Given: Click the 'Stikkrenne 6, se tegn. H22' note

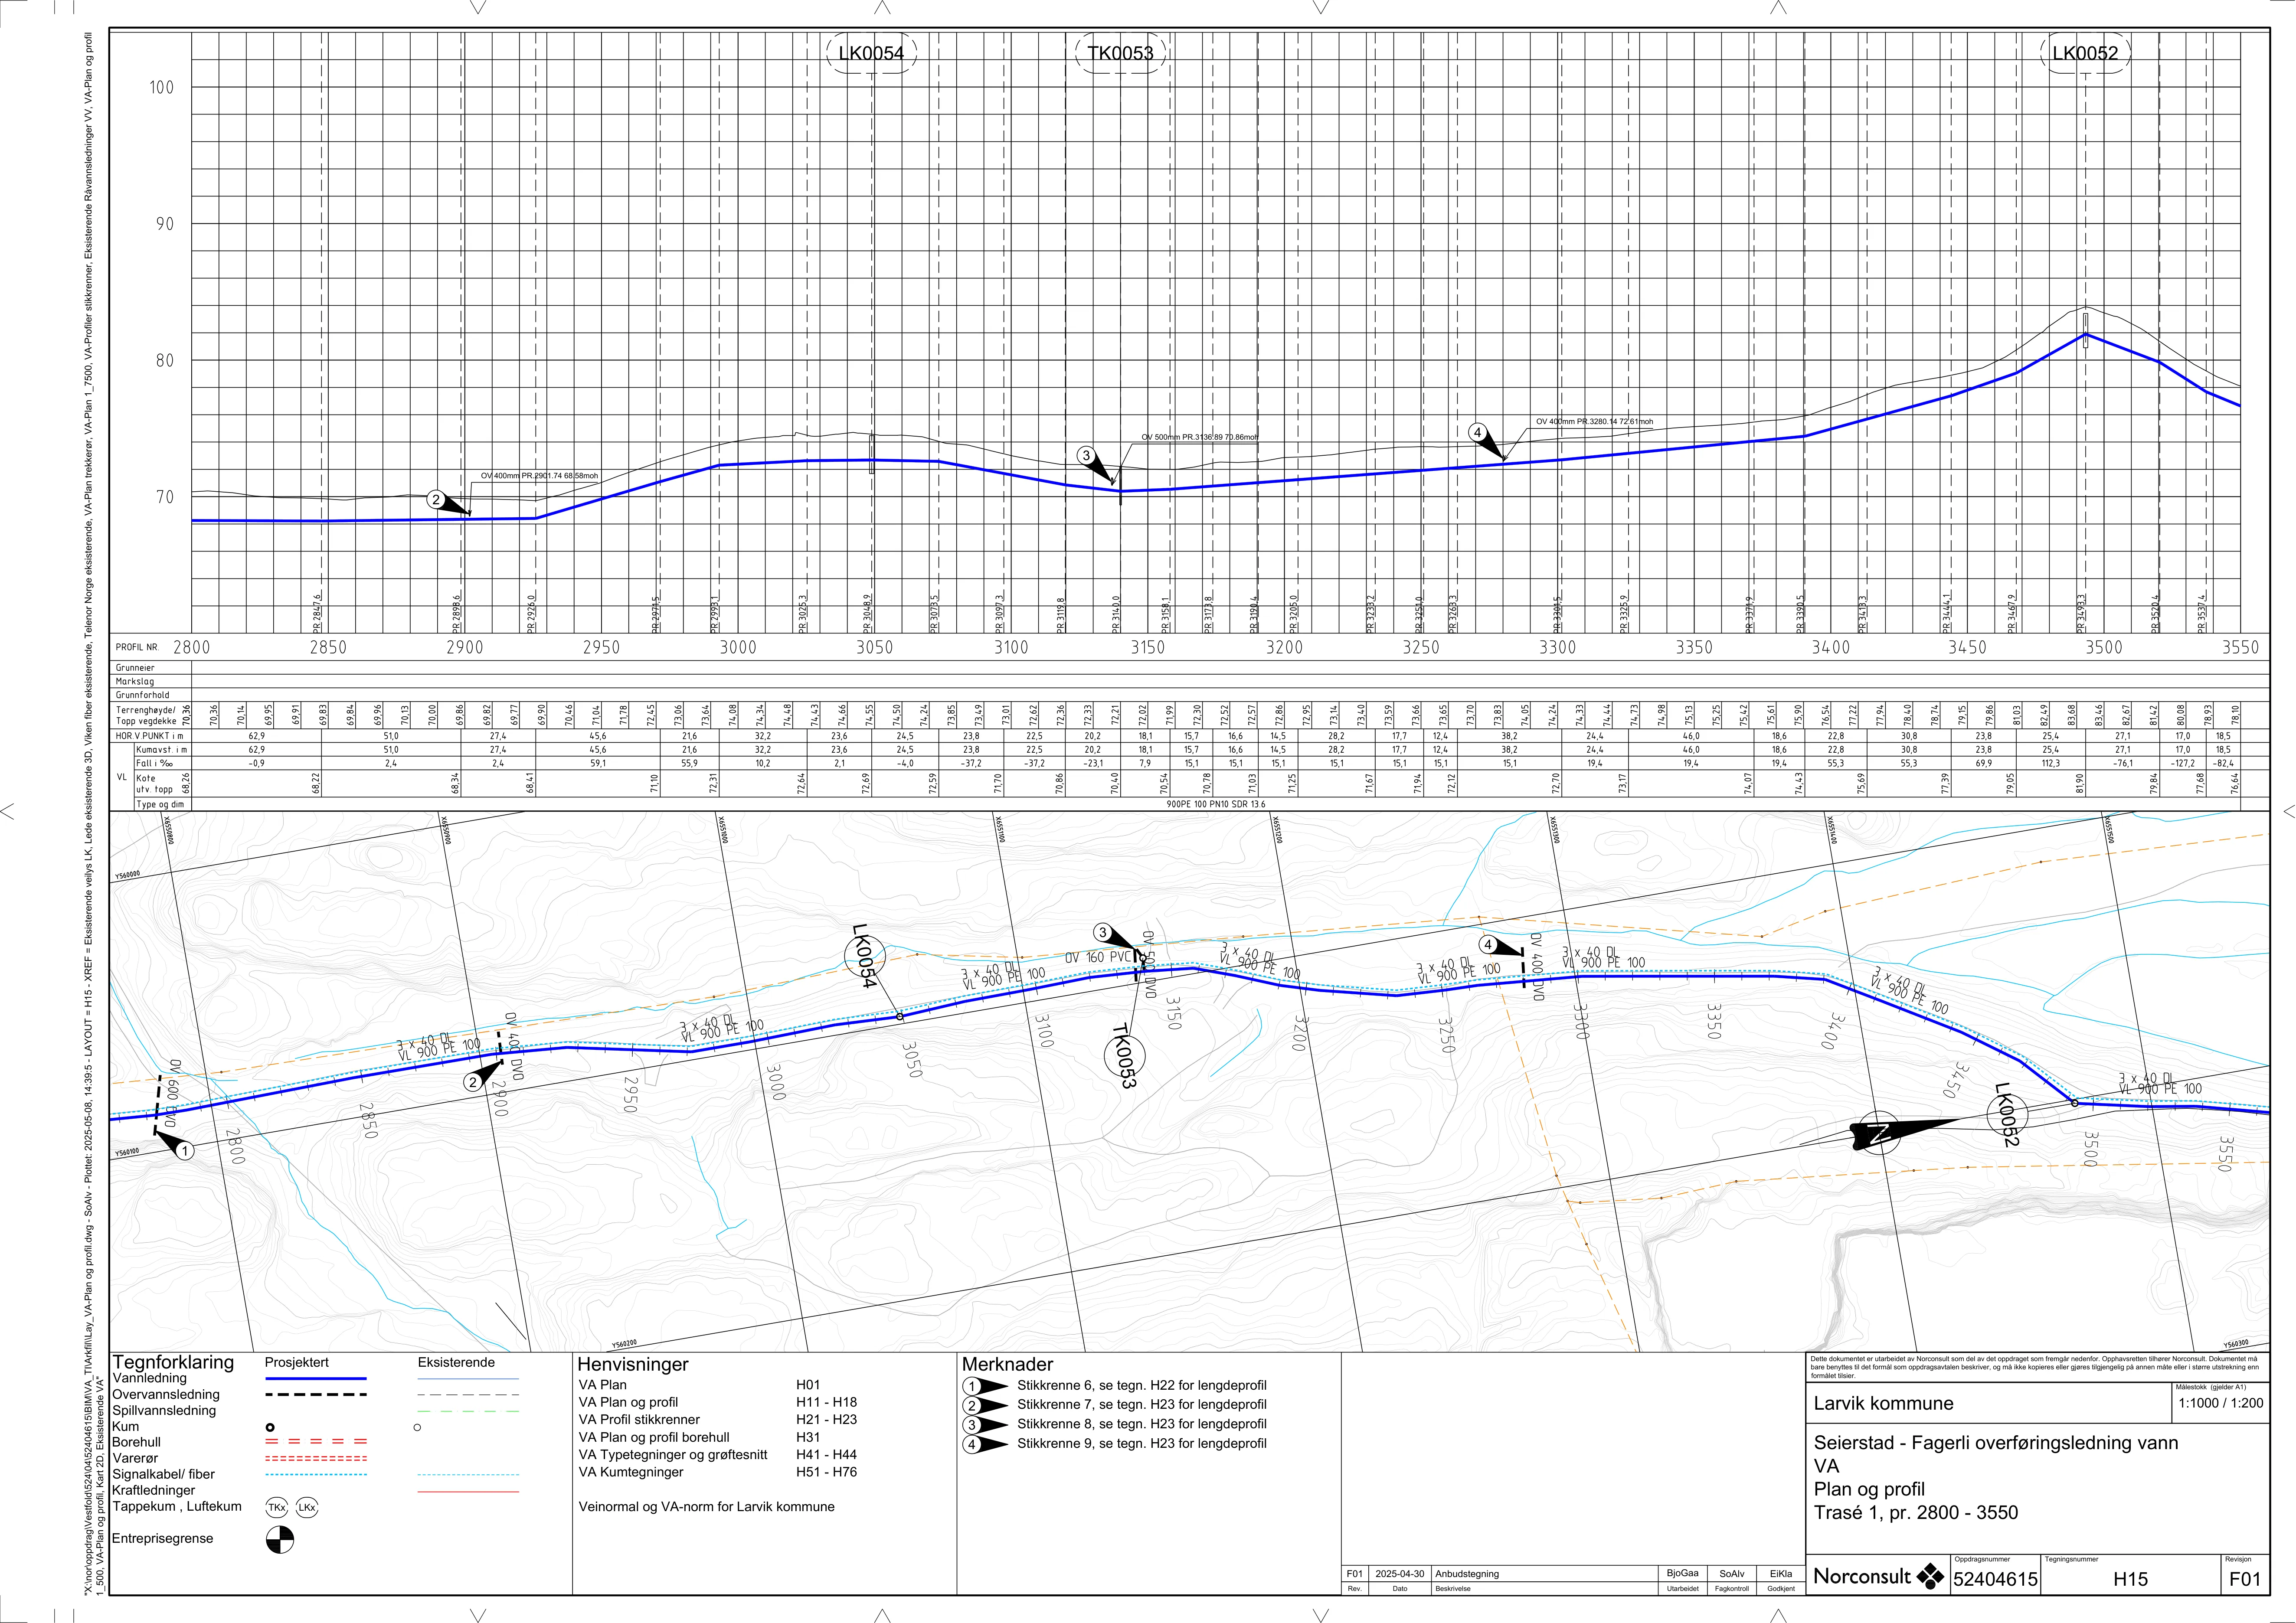Looking at the screenshot, I should coord(1142,1386).
